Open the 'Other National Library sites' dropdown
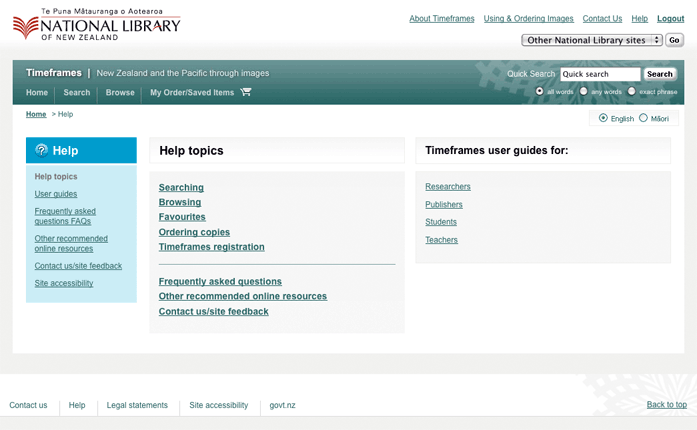Viewport: 697px width, 430px height. click(x=592, y=40)
